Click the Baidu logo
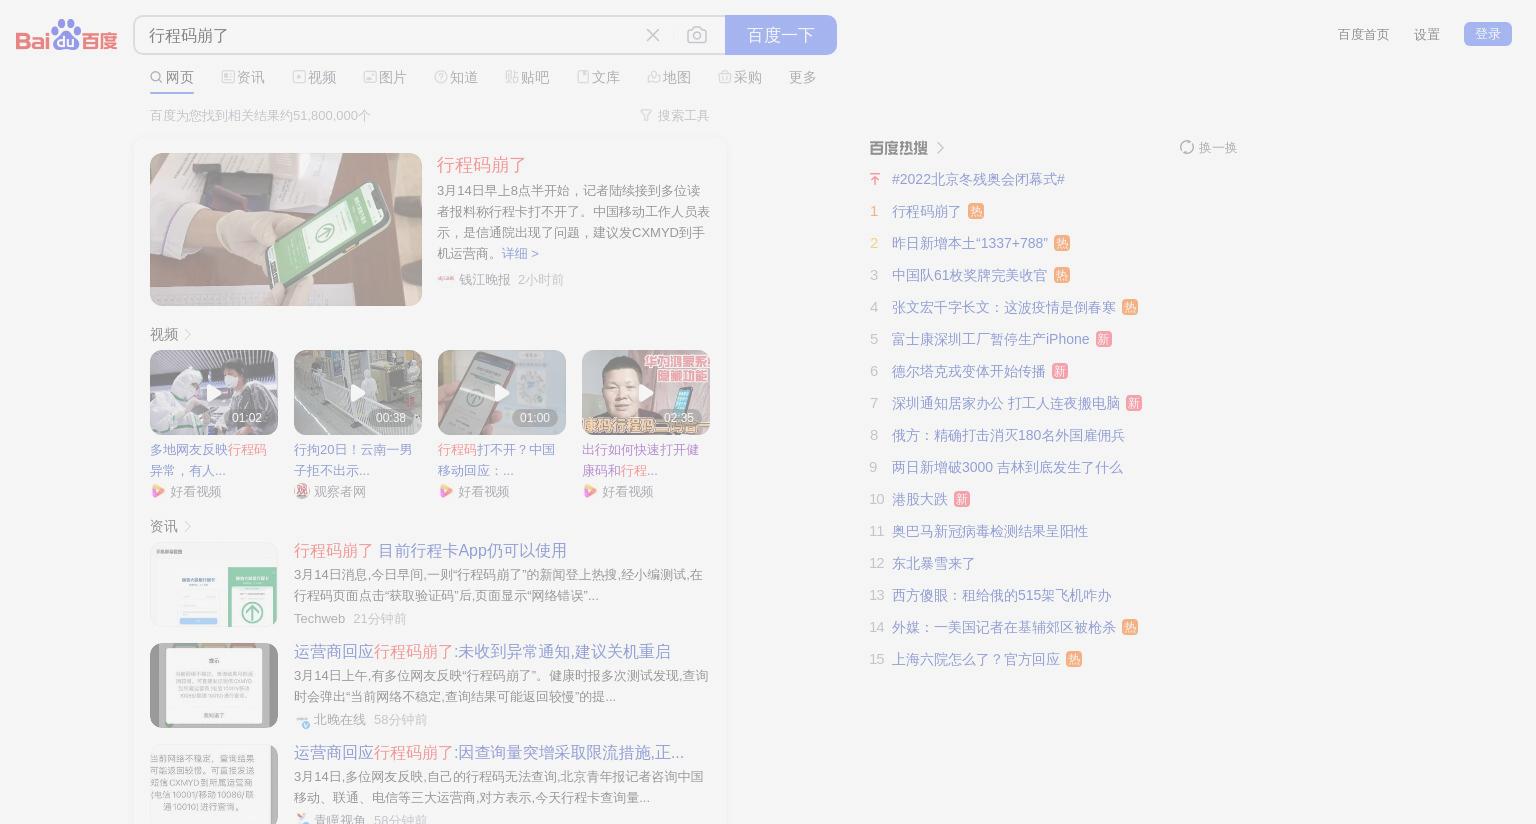Image resolution: width=1536 pixels, height=824 pixels. click(66, 36)
